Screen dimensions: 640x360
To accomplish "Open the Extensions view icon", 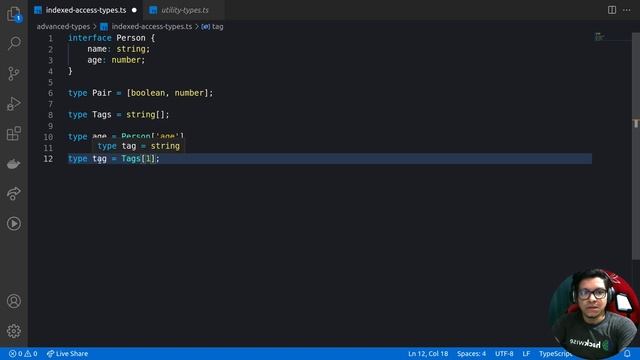I will point(14,133).
